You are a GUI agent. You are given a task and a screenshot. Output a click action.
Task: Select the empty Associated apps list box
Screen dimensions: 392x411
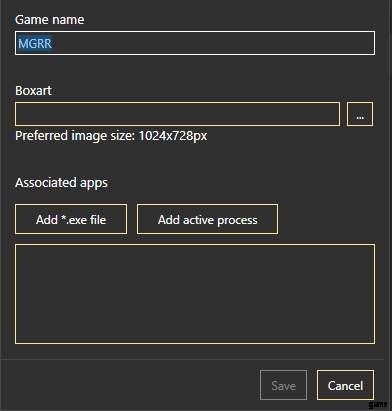pos(195,294)
